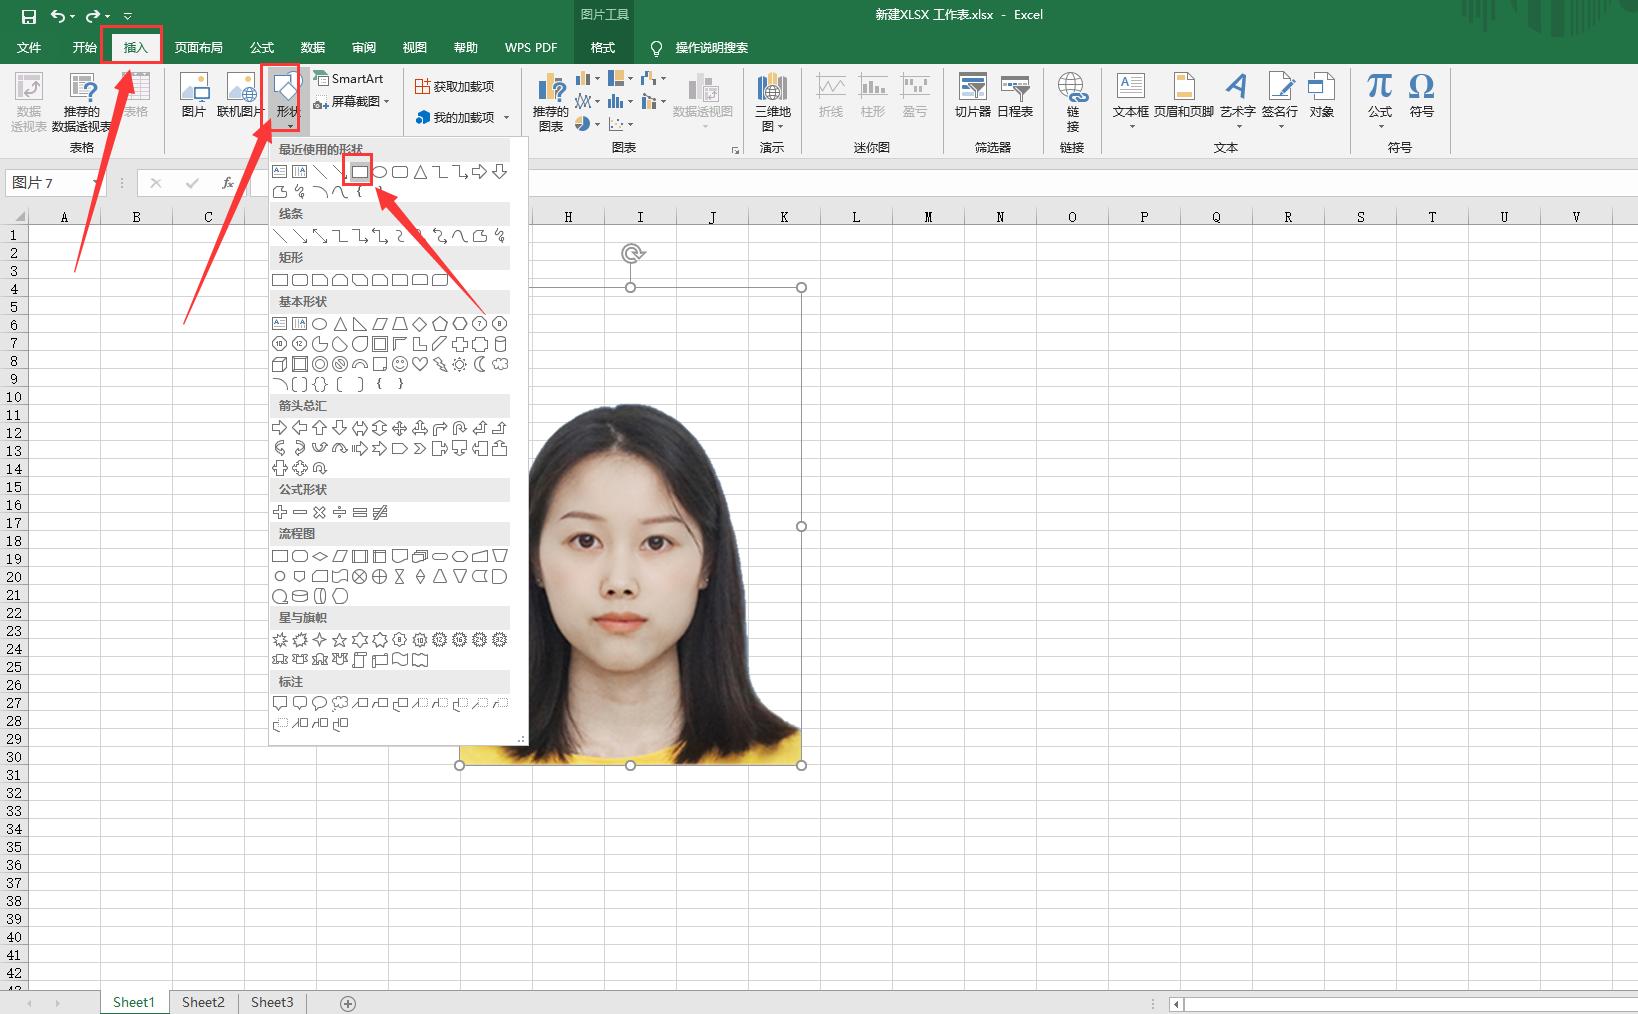
Task: Expand the name box dropdown showing 图片 7
Action: point(96,183)
